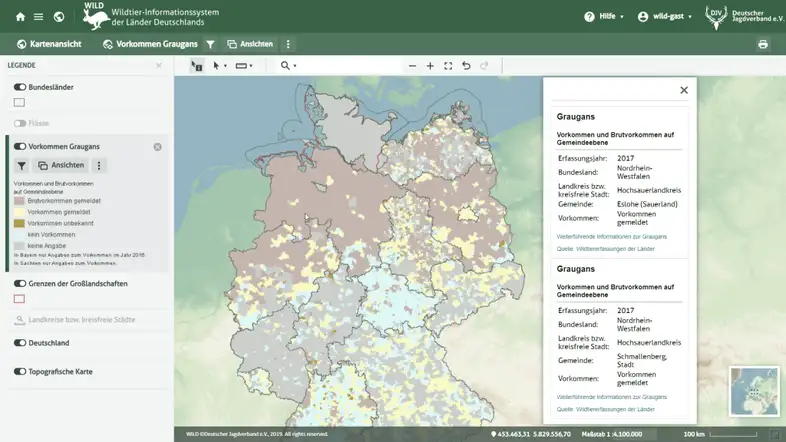Turn off the Topografische Karte layer
786x442 pixels.
point(20,372)
